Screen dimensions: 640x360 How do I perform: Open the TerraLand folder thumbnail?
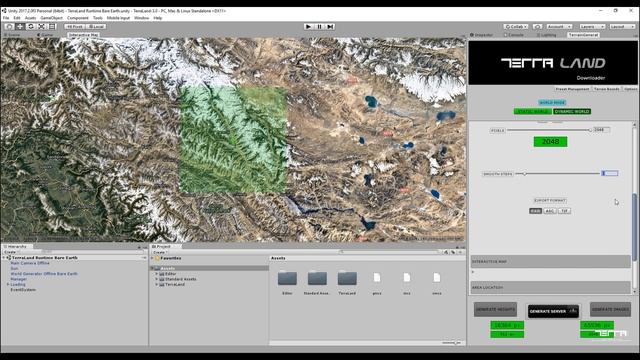coord(347,278)
